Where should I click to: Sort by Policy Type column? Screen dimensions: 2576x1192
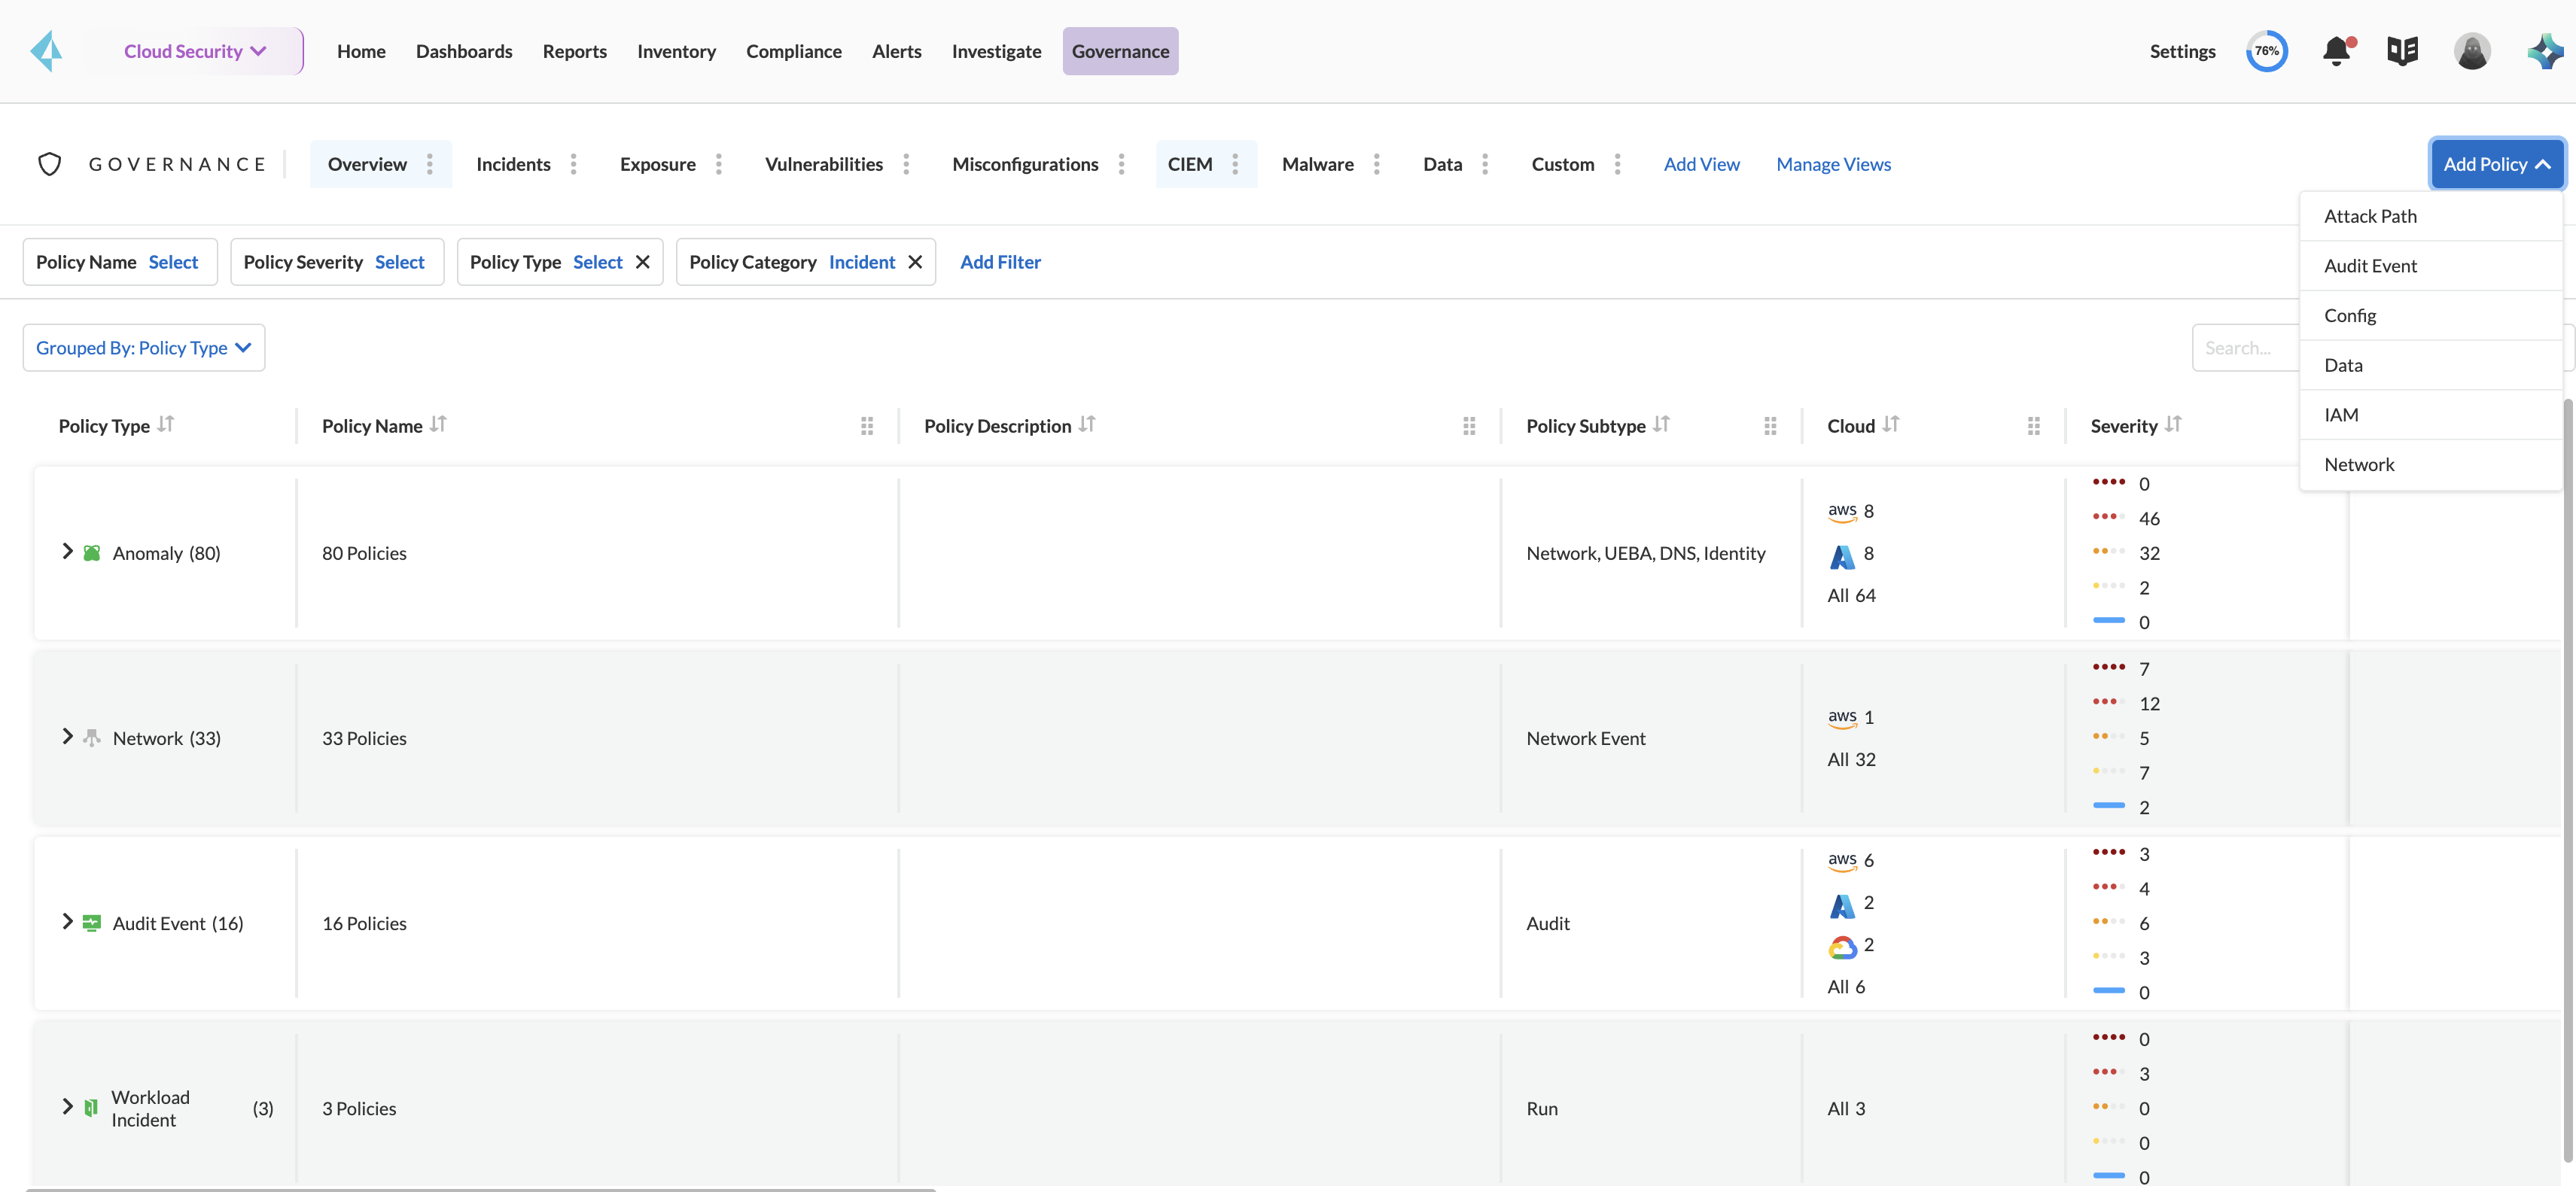point(166,425)
